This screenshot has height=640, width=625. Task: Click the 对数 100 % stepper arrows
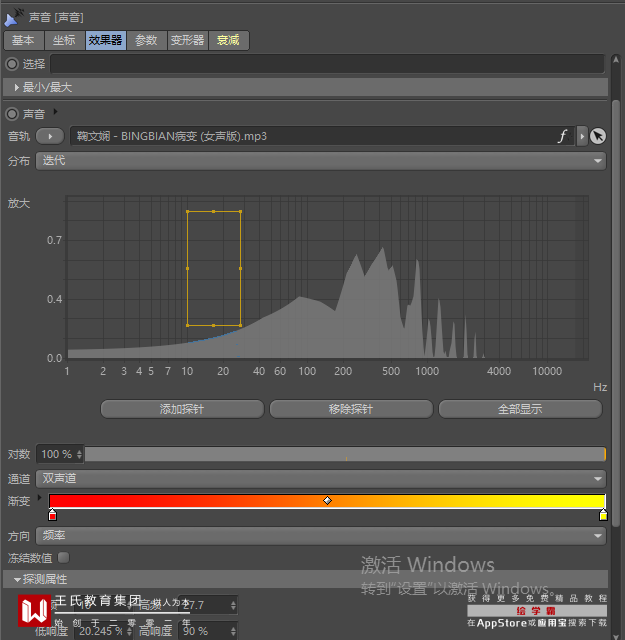tap(79, 454)
